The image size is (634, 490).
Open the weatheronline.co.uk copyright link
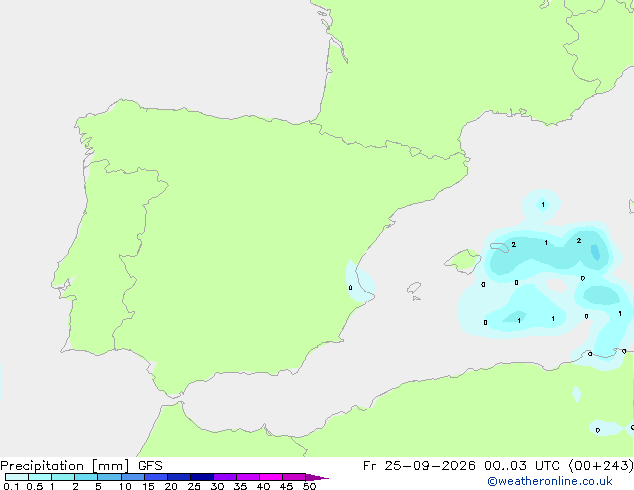coord(550,482)
